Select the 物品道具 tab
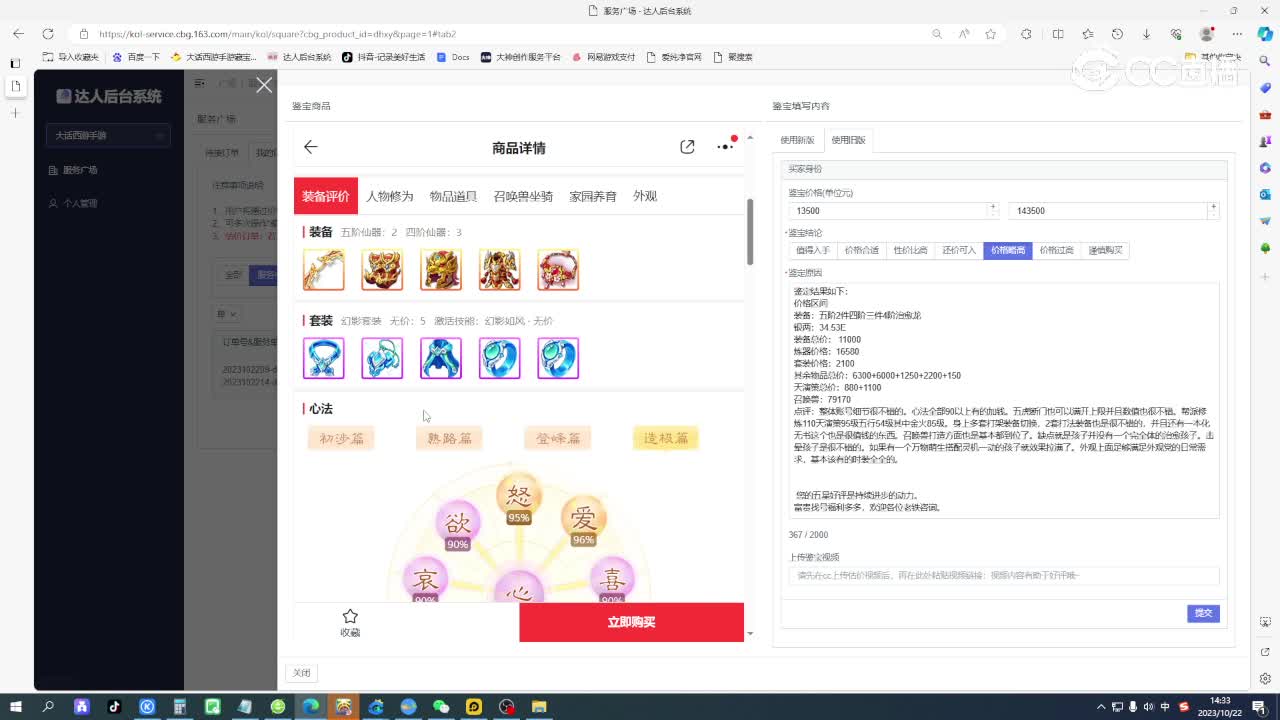Viewport: 1280px width, 720px height. (x=453, y=196)
